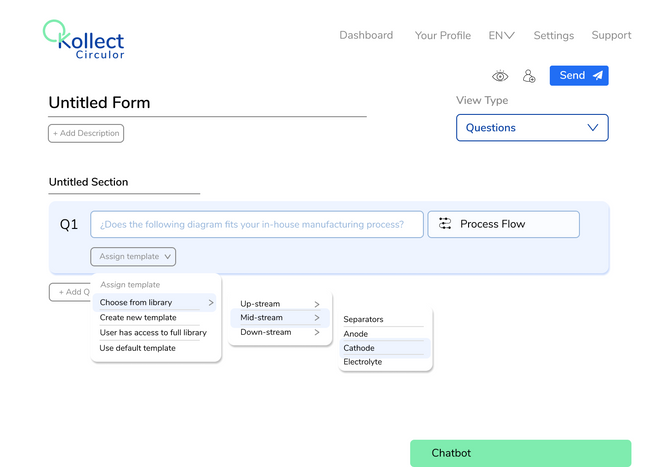Select Use default template option
Image resolution: width=657 pixels, height=467 pixels.
click(x=137, y=348)
